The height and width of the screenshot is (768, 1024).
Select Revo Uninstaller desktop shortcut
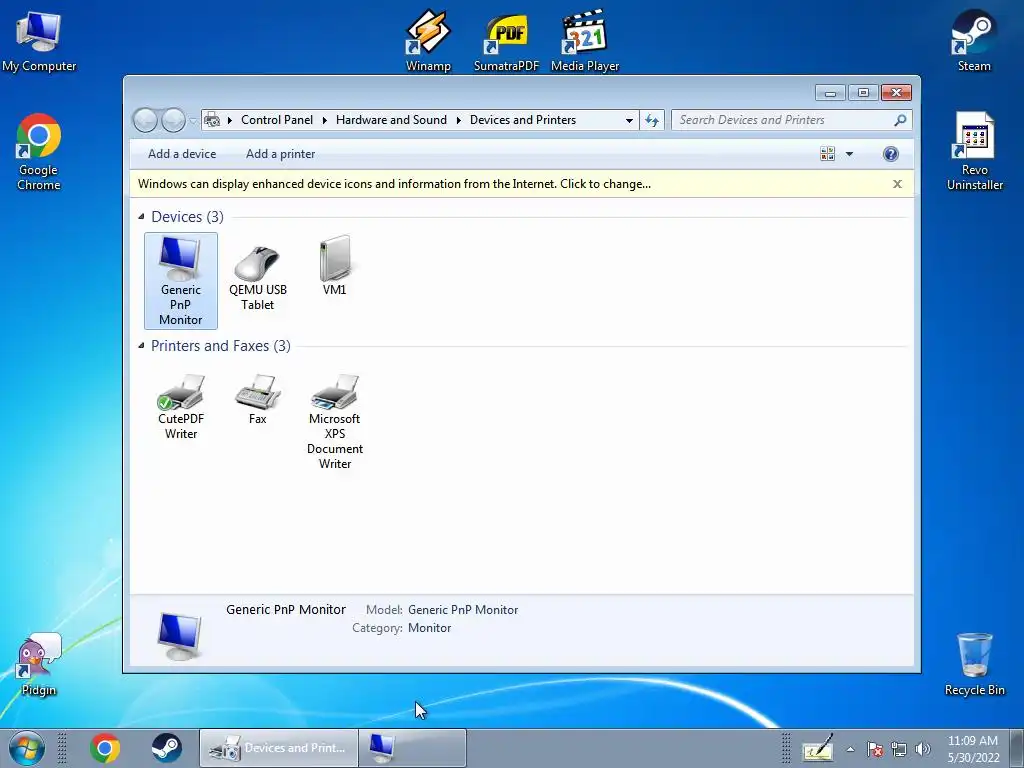[974, 152]
